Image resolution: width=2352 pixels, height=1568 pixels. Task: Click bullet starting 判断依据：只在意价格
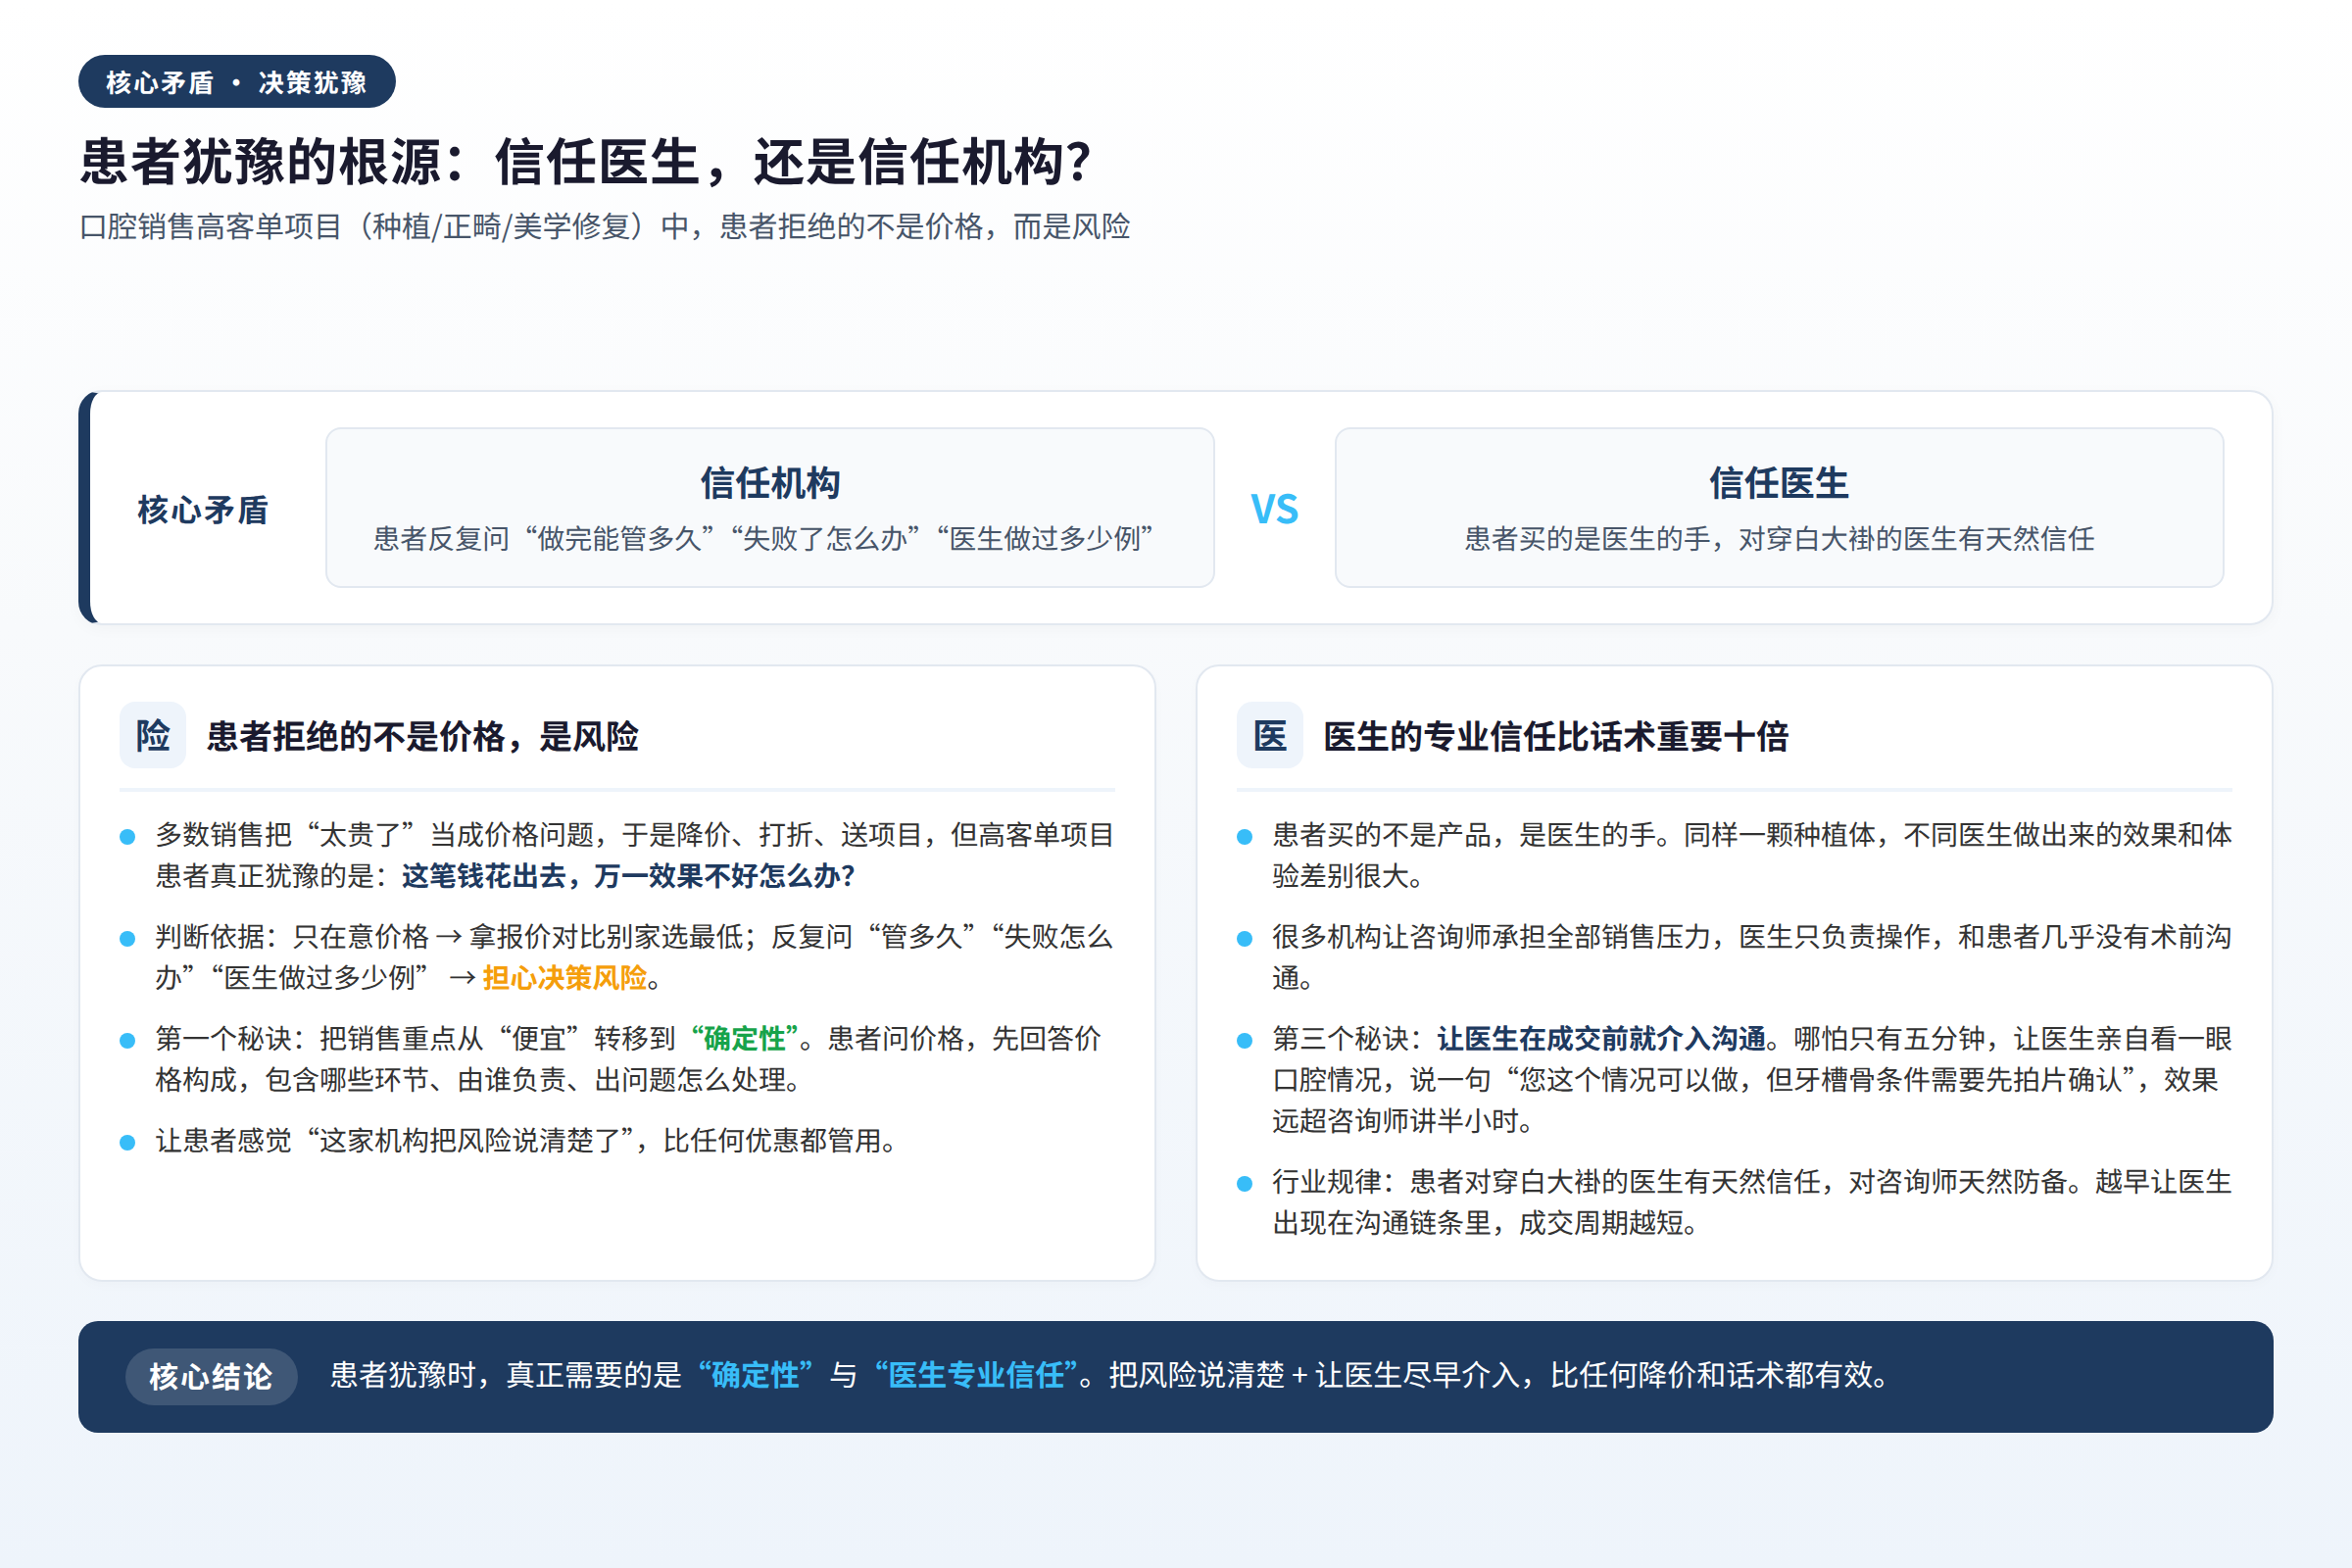634,957
